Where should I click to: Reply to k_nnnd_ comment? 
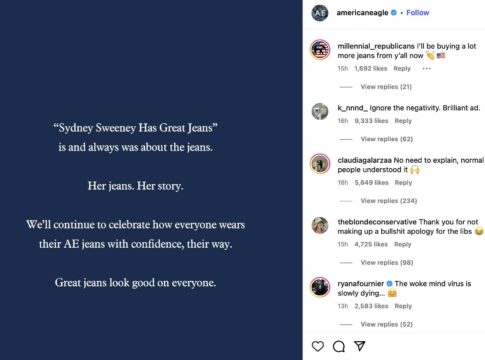(x=403, y=121)
